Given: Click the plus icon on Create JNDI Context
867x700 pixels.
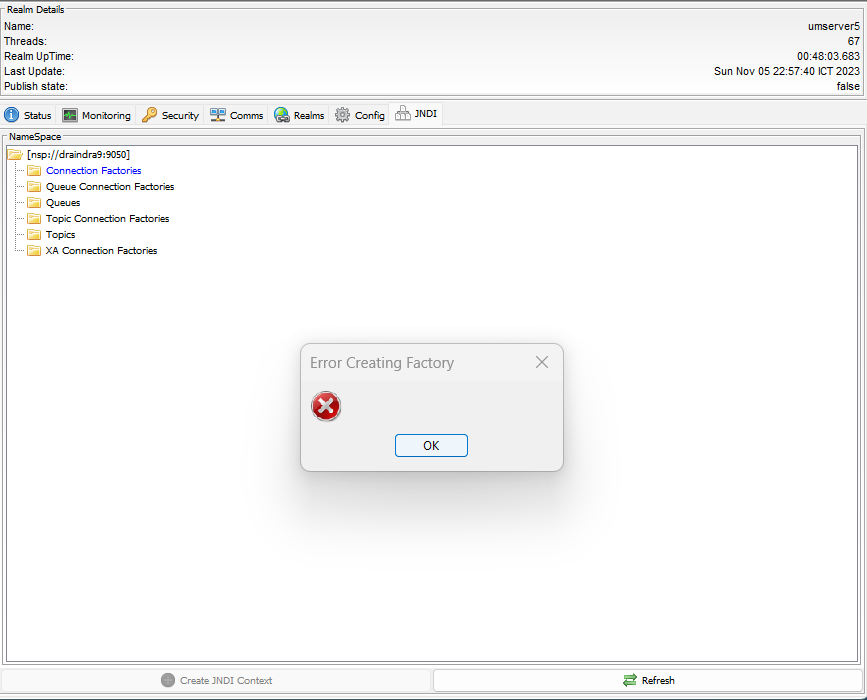Looking at the screenshot, I should [x=168, y=680].
